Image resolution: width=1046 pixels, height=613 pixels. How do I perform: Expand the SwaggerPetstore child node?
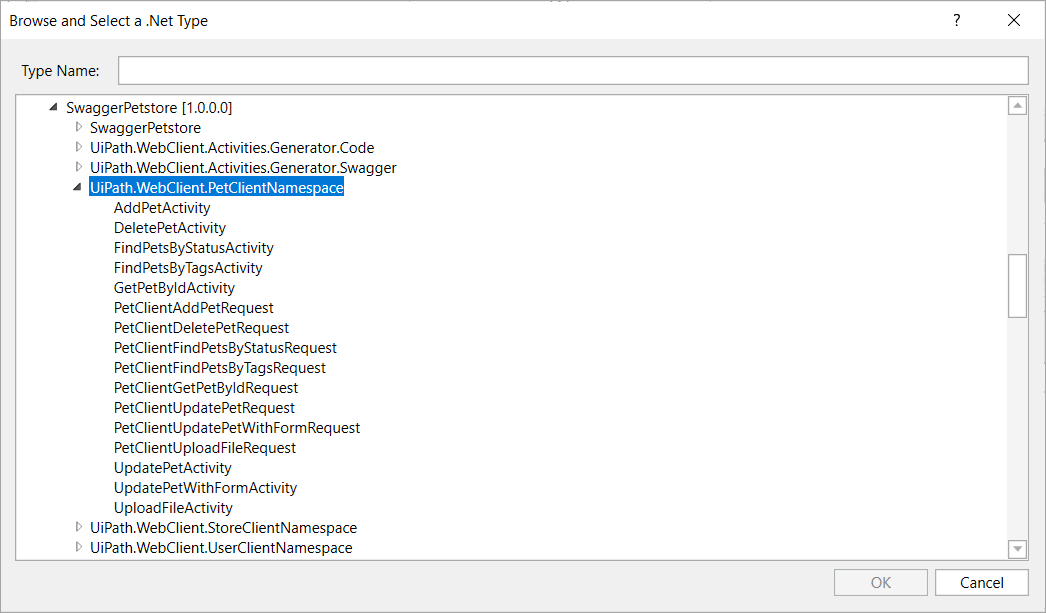pyautogui.click(x=78, y=127)
